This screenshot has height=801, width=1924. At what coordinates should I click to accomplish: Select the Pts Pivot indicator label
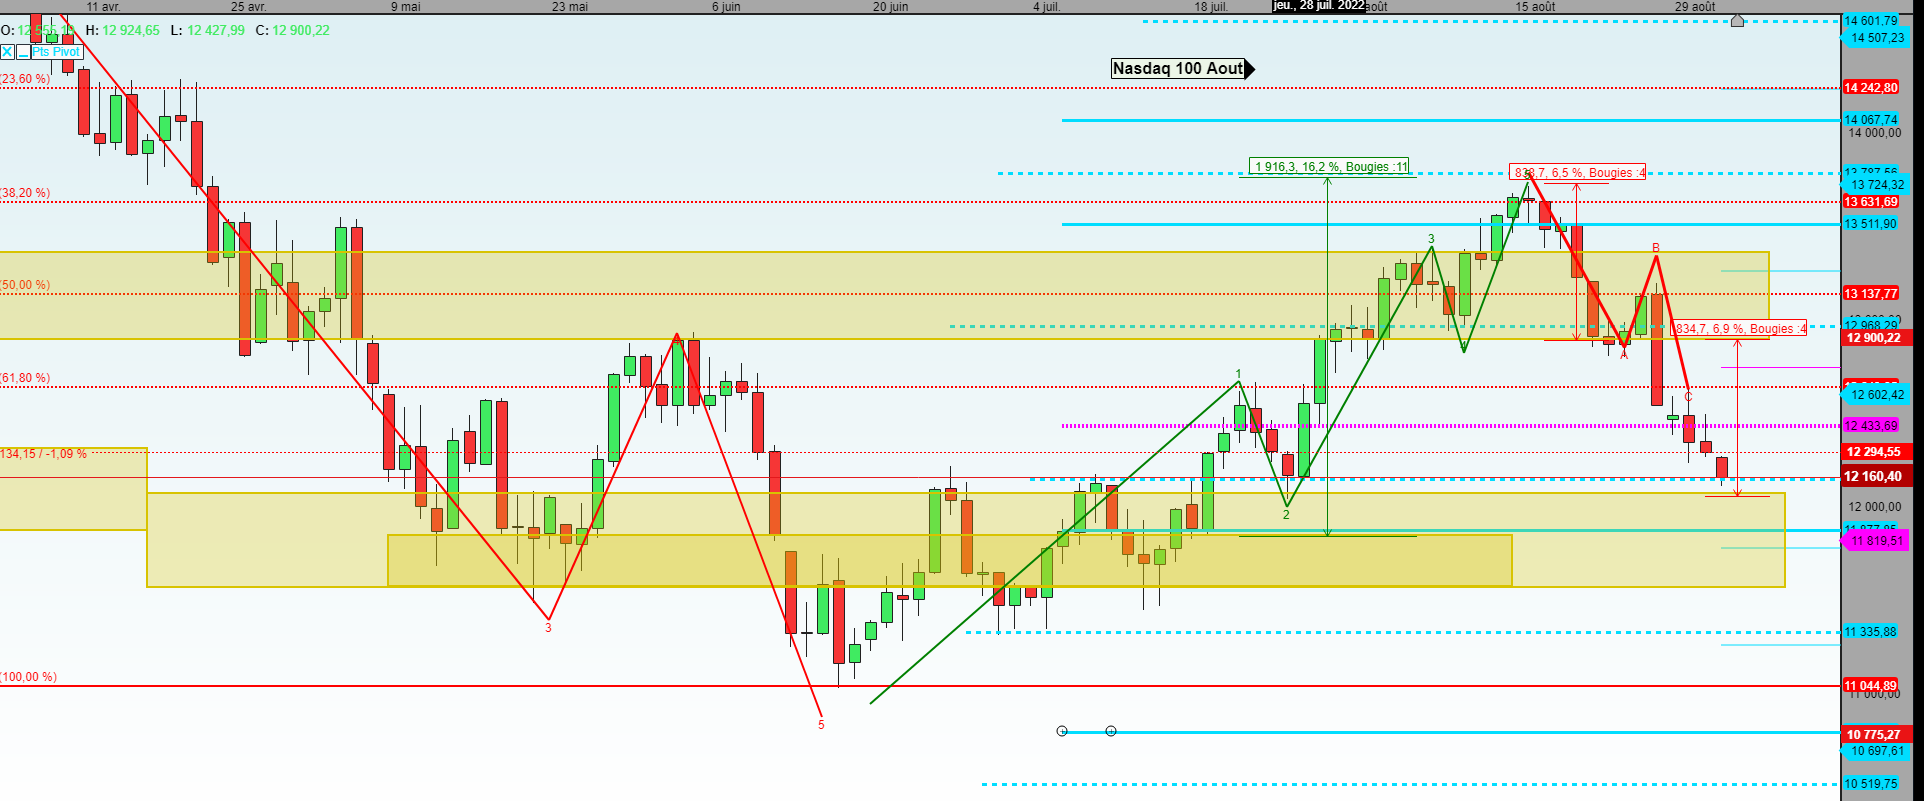[56, 52]
